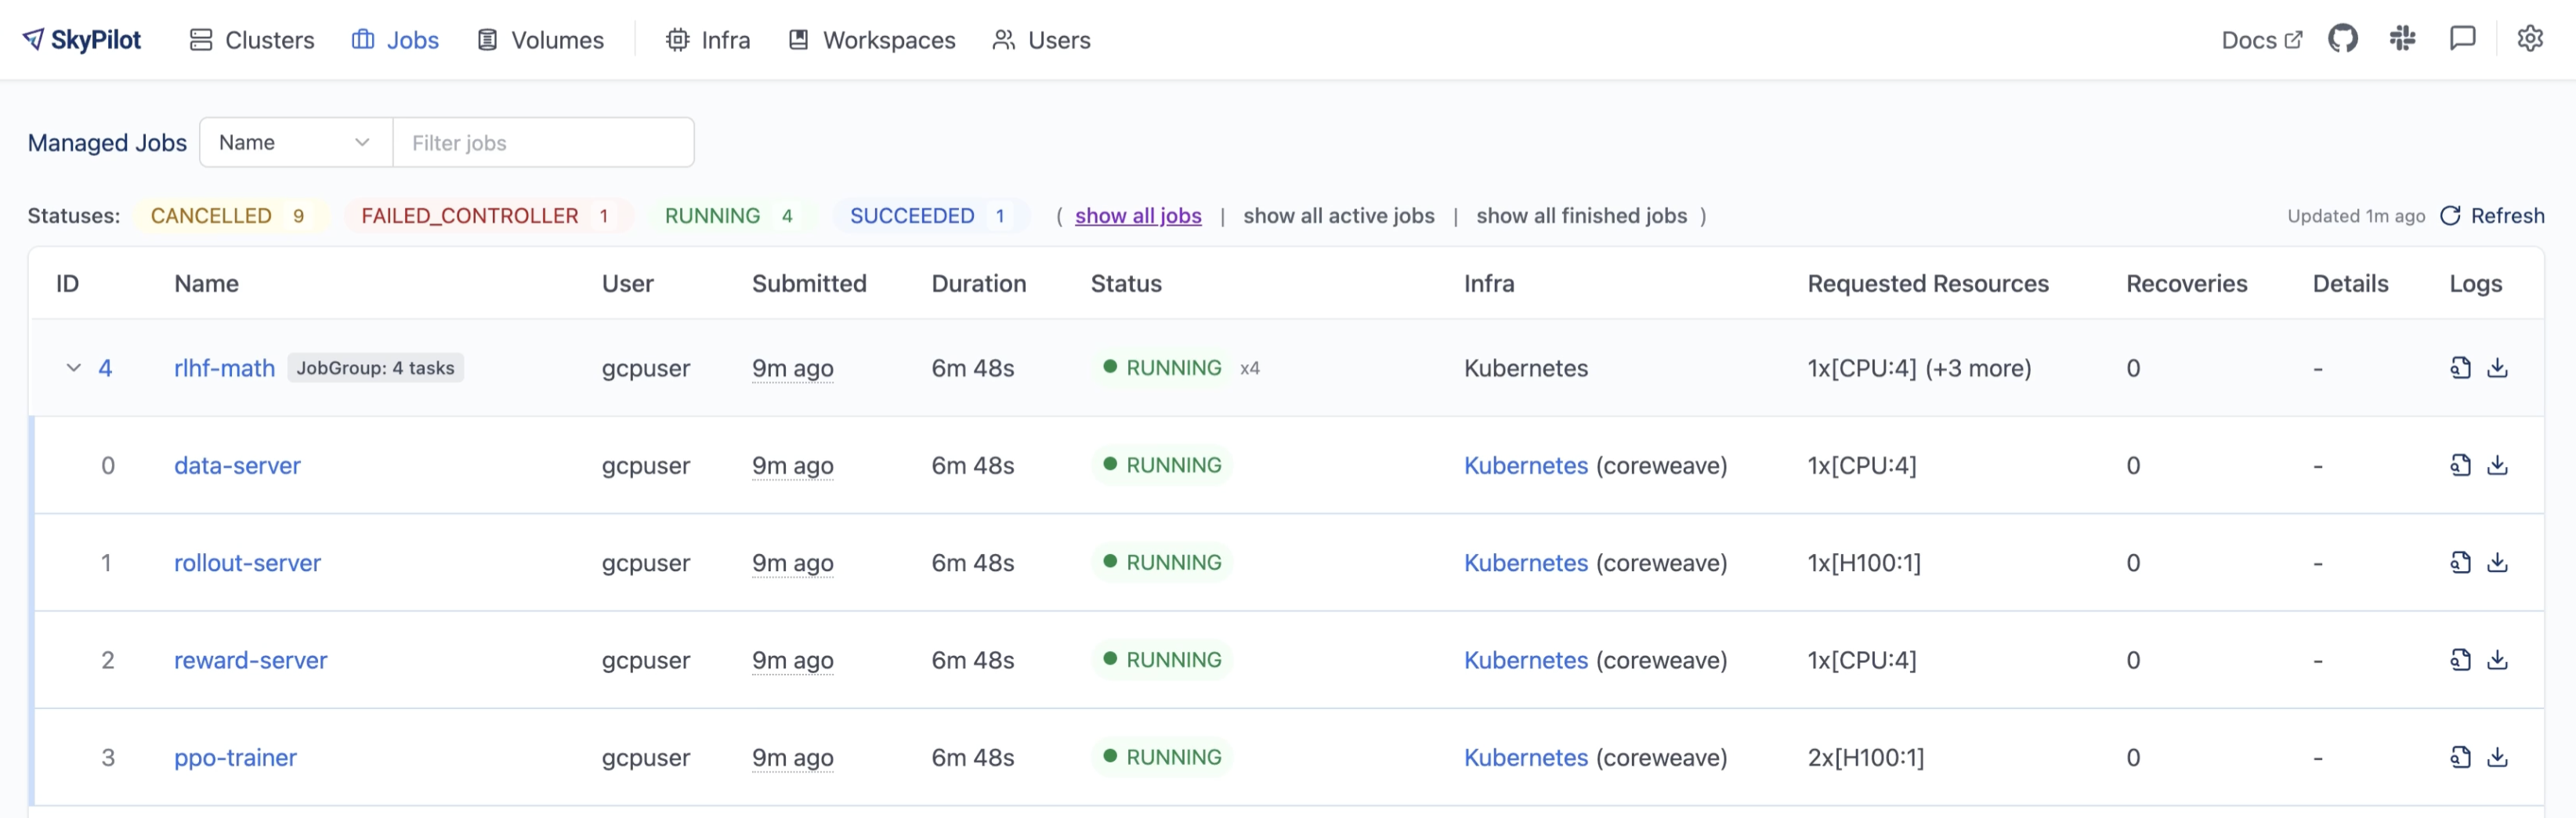Viewport: 2576px width, 818px height.
Task: Open the ppo-trainer task link
Action: coord(235,757)
